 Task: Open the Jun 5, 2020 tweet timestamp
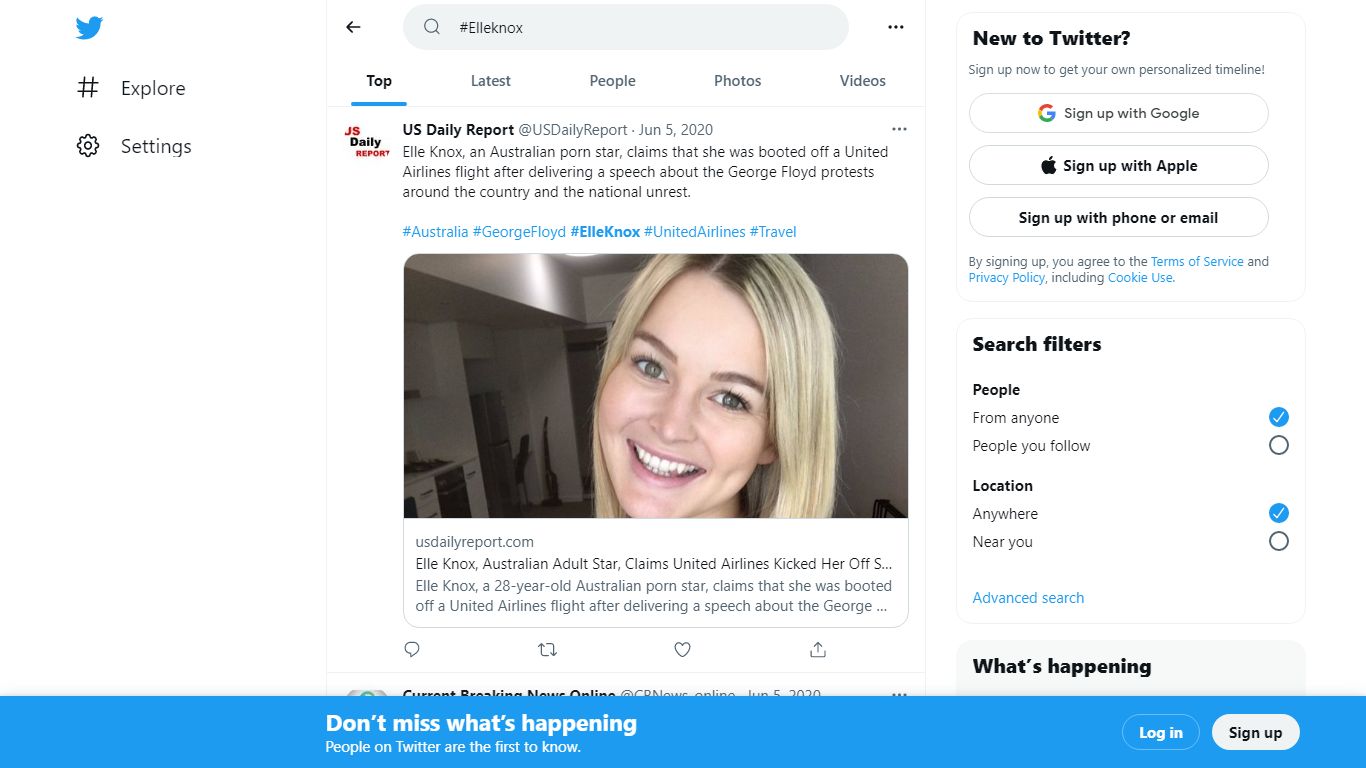click(676, 129)
